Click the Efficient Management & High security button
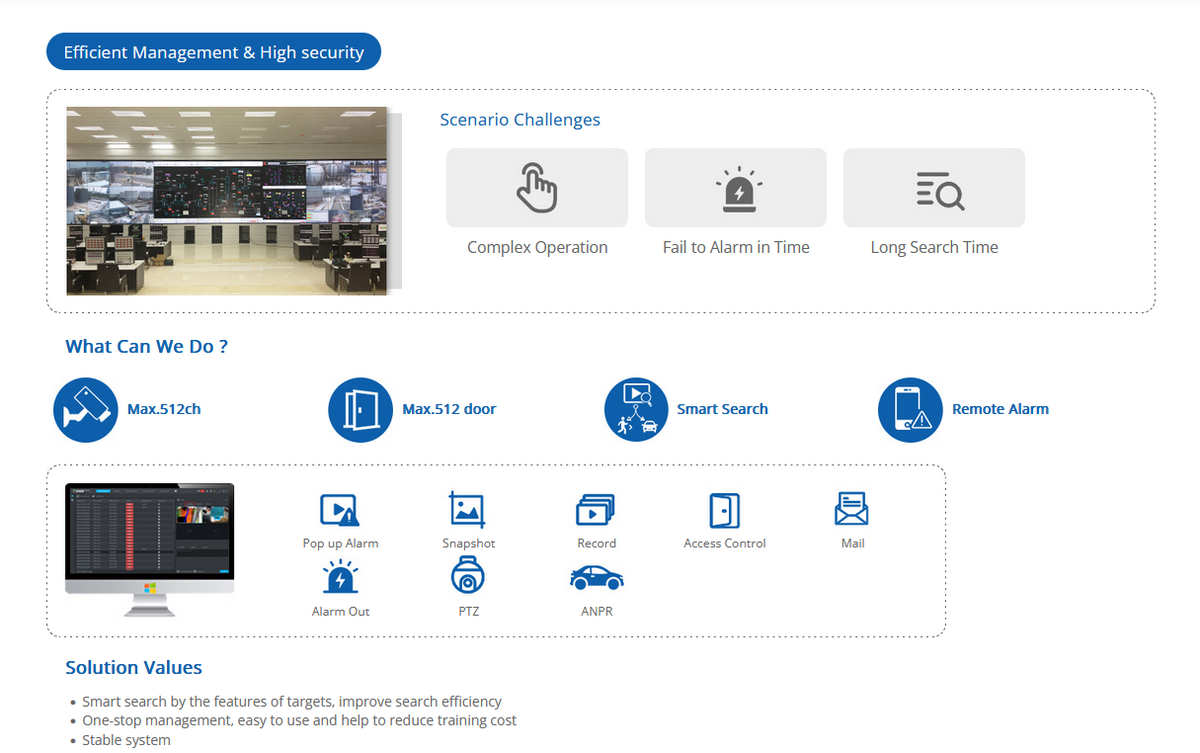This screenshot has height=753, width=1200. 214,52
